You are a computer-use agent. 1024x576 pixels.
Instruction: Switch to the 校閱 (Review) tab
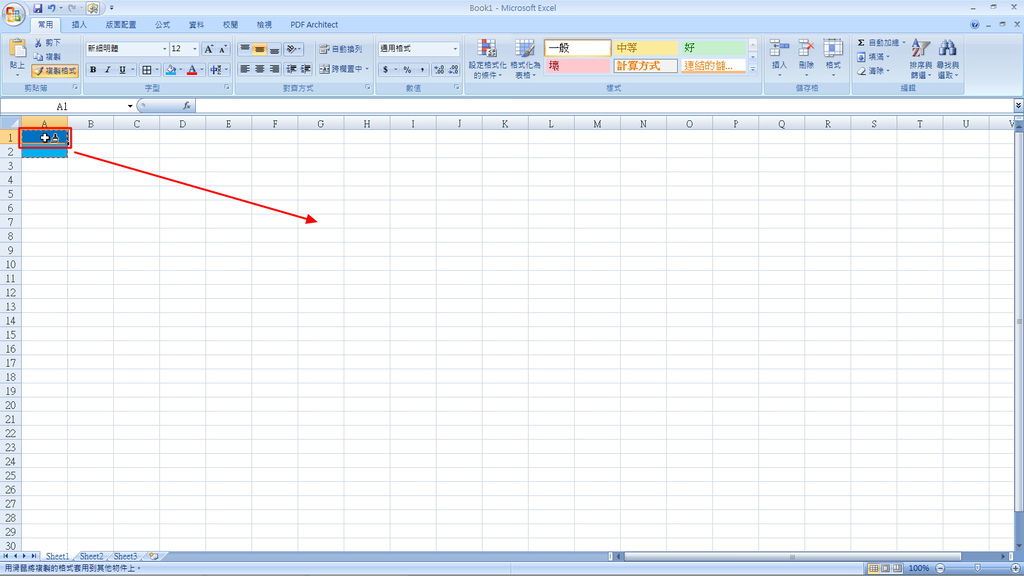click(x=231, y=25)
